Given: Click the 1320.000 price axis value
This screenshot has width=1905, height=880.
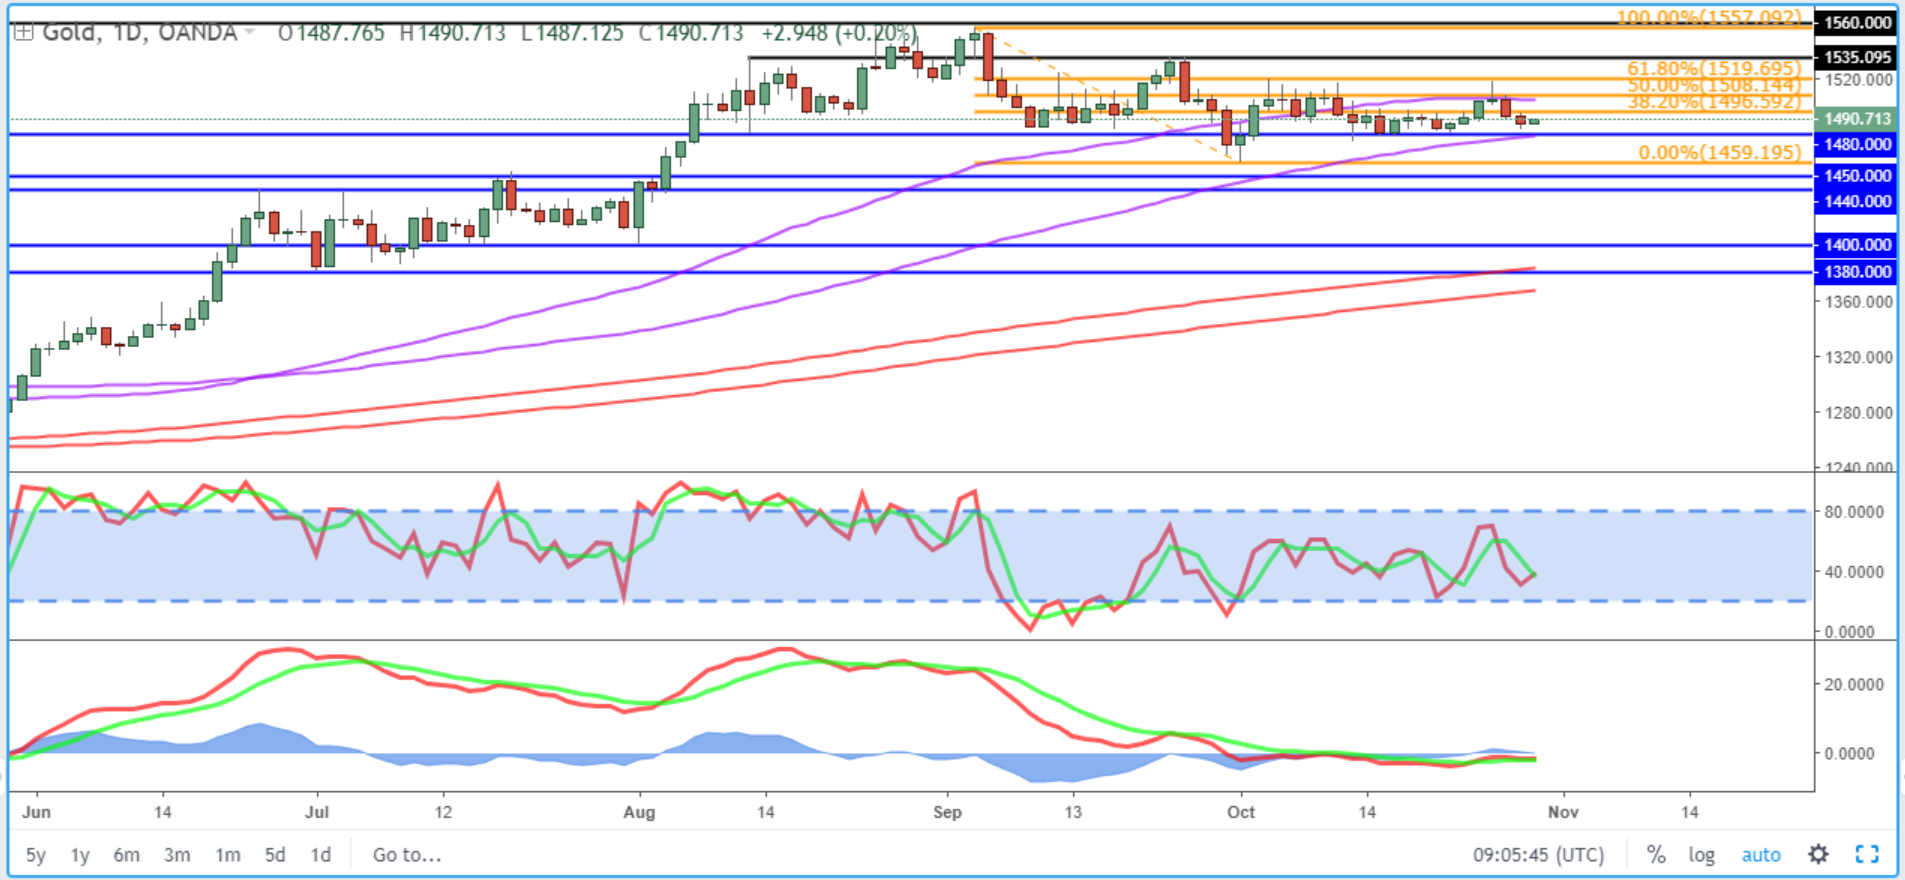Looking at the screenshot, I should tap(1858, 357).
